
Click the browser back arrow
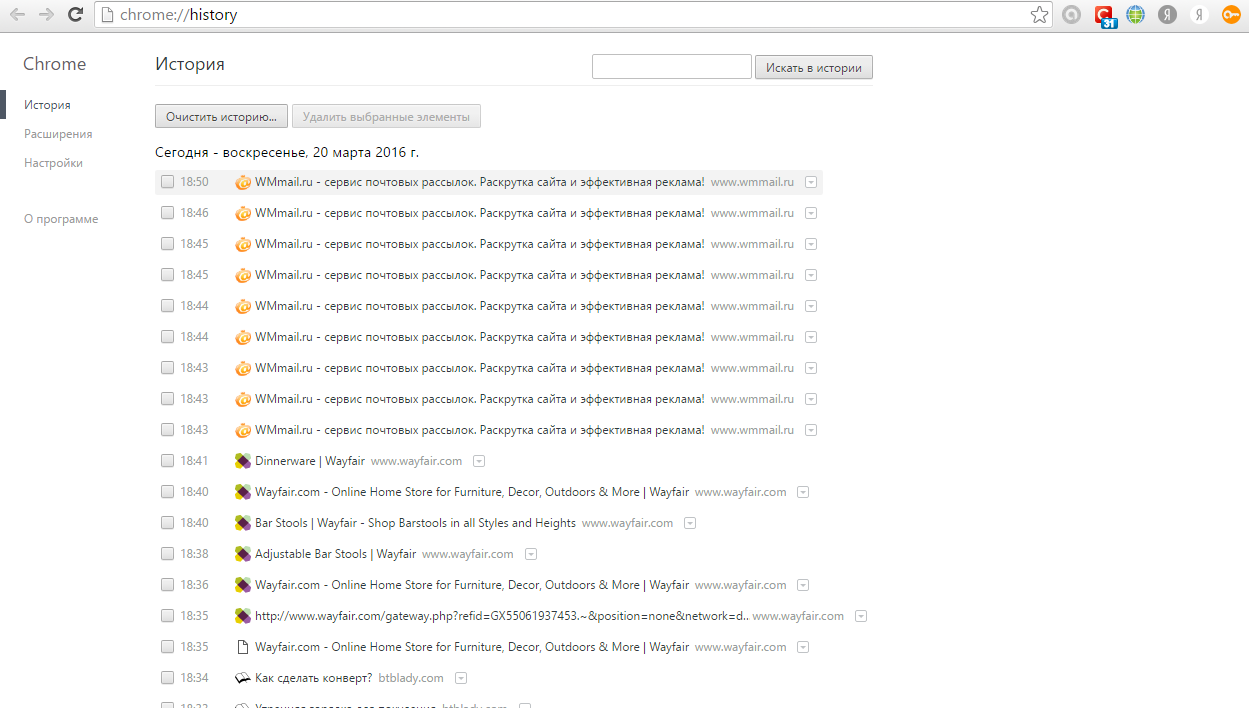click(x=17, y=15)
